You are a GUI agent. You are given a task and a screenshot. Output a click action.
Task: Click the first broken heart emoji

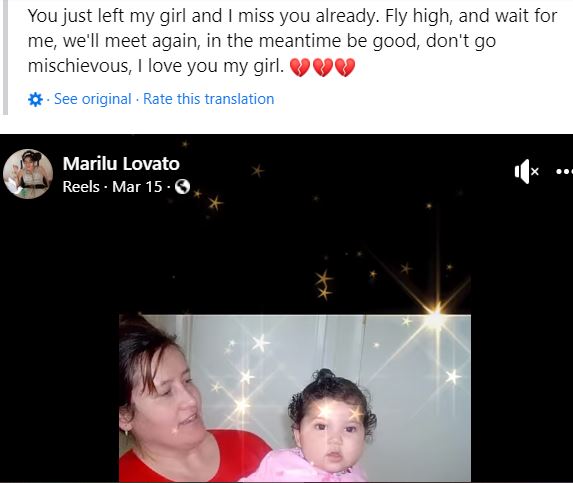(x=300, y=67)
